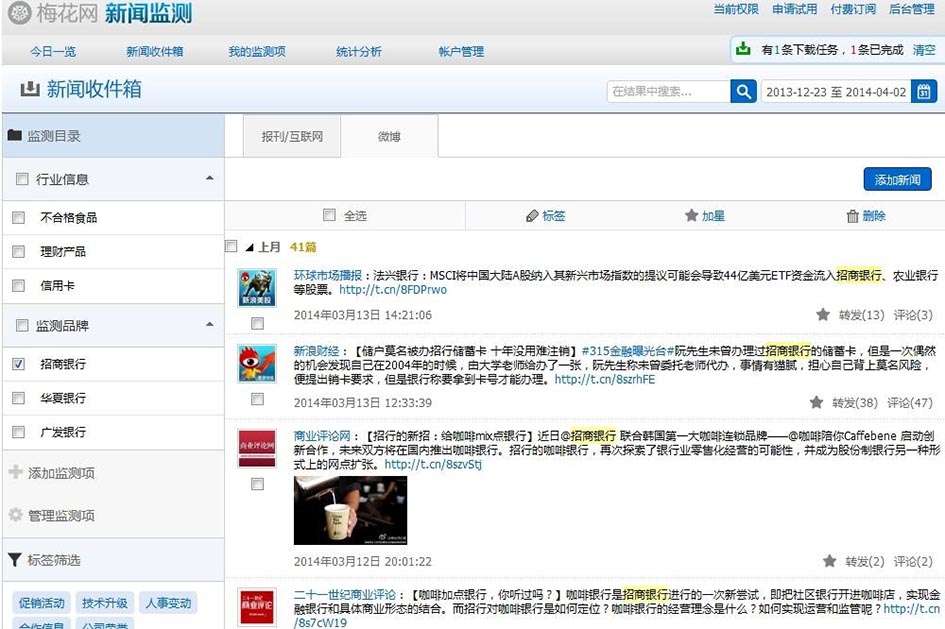
Task: Go to 新闻收件箱 in navigation bar
Action: [x=155, y=52]
